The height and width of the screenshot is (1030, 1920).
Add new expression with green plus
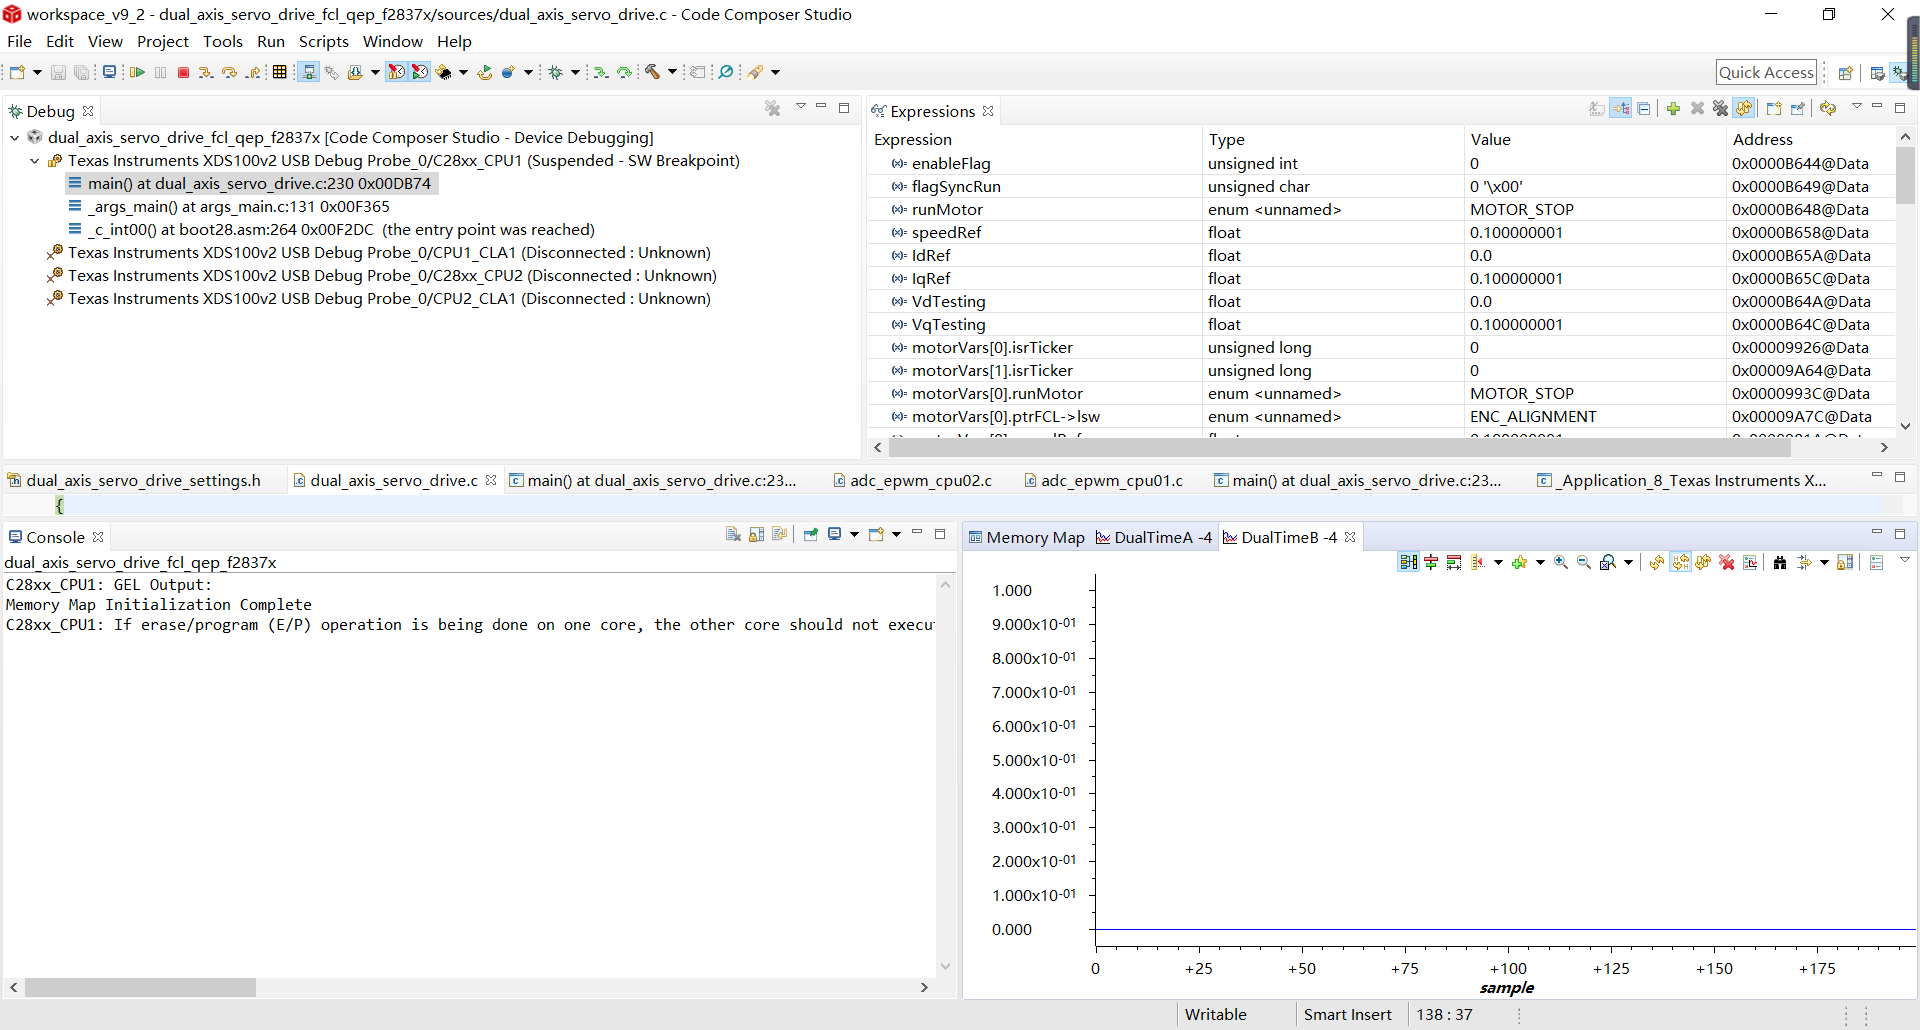(1673, 109)
